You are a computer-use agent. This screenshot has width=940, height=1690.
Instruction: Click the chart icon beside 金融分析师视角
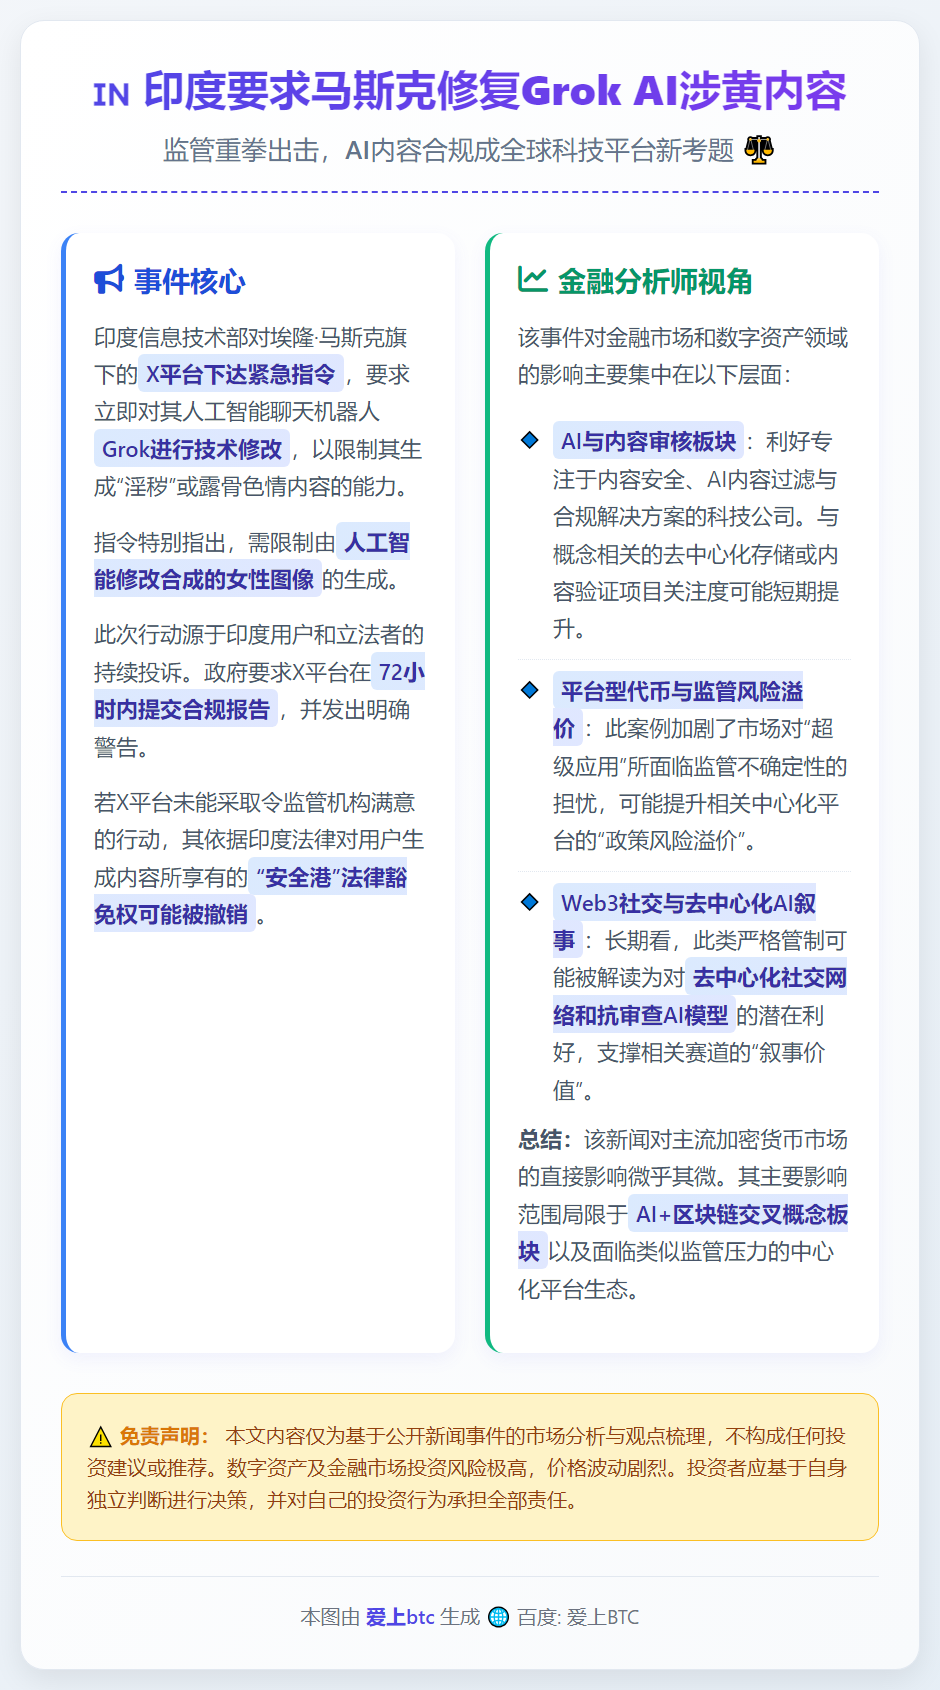[x=532, y=280]
